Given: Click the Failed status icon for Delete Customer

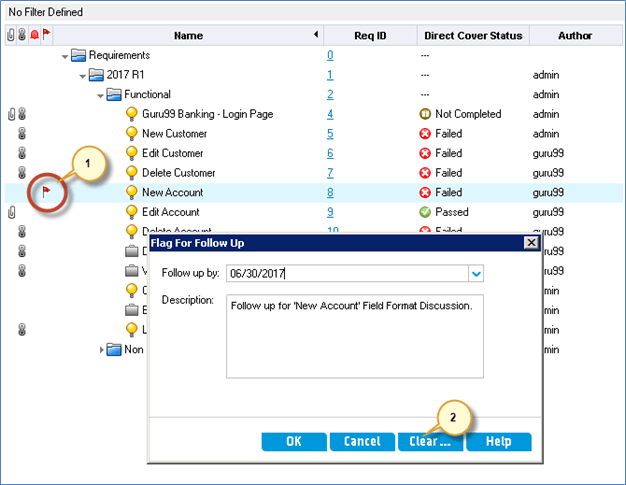Looking at the screenshot, I should [425, 173].
